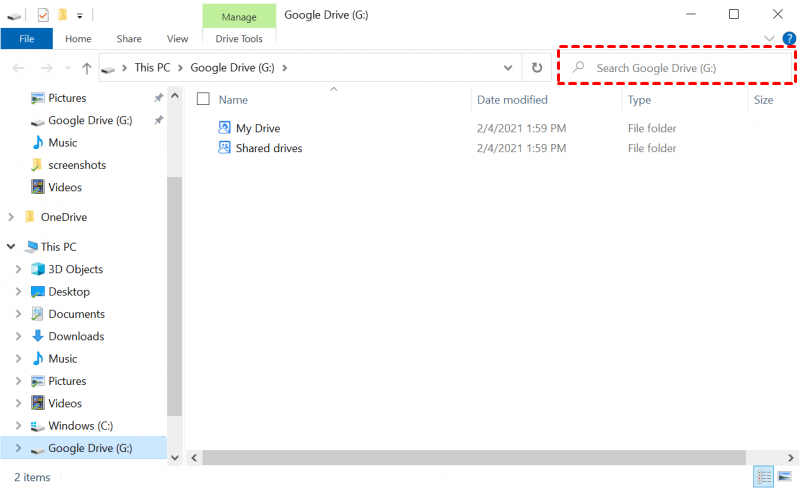Click in the Search Google Drive (G:) field

point(677,68)
